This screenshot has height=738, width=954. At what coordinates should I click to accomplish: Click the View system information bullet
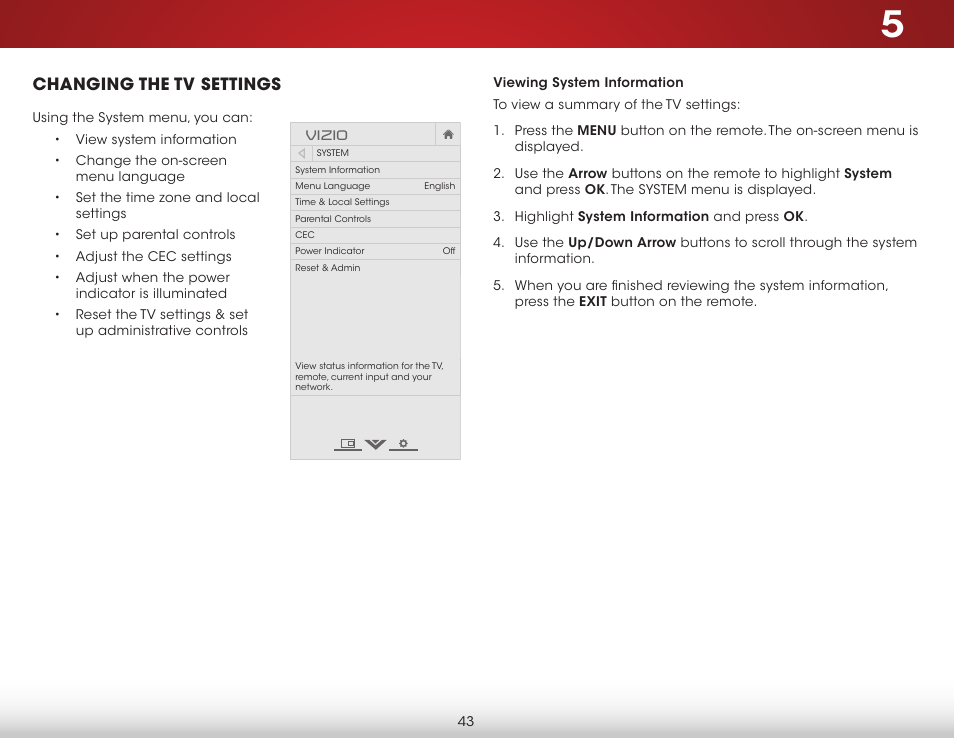156,139
